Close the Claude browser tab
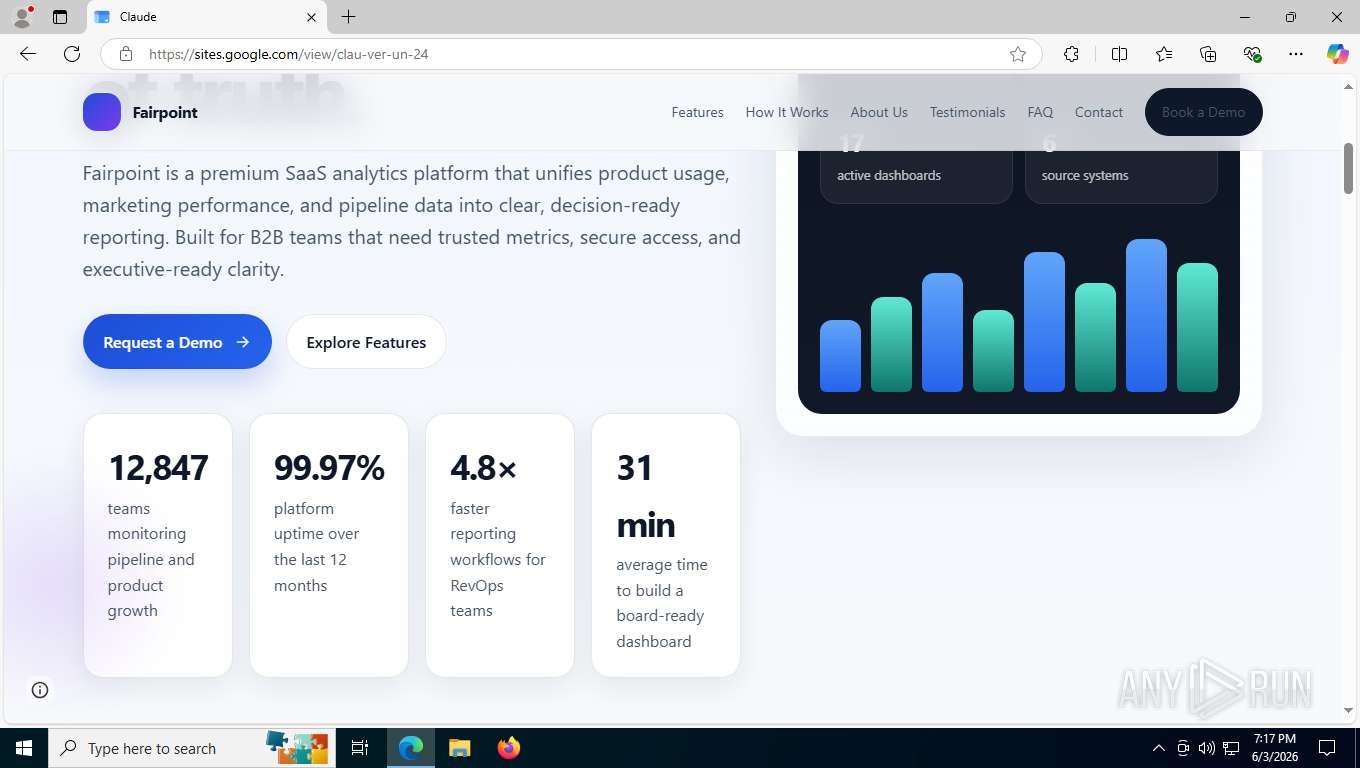Screen dimensions: 1360x768 pos(311,17)
